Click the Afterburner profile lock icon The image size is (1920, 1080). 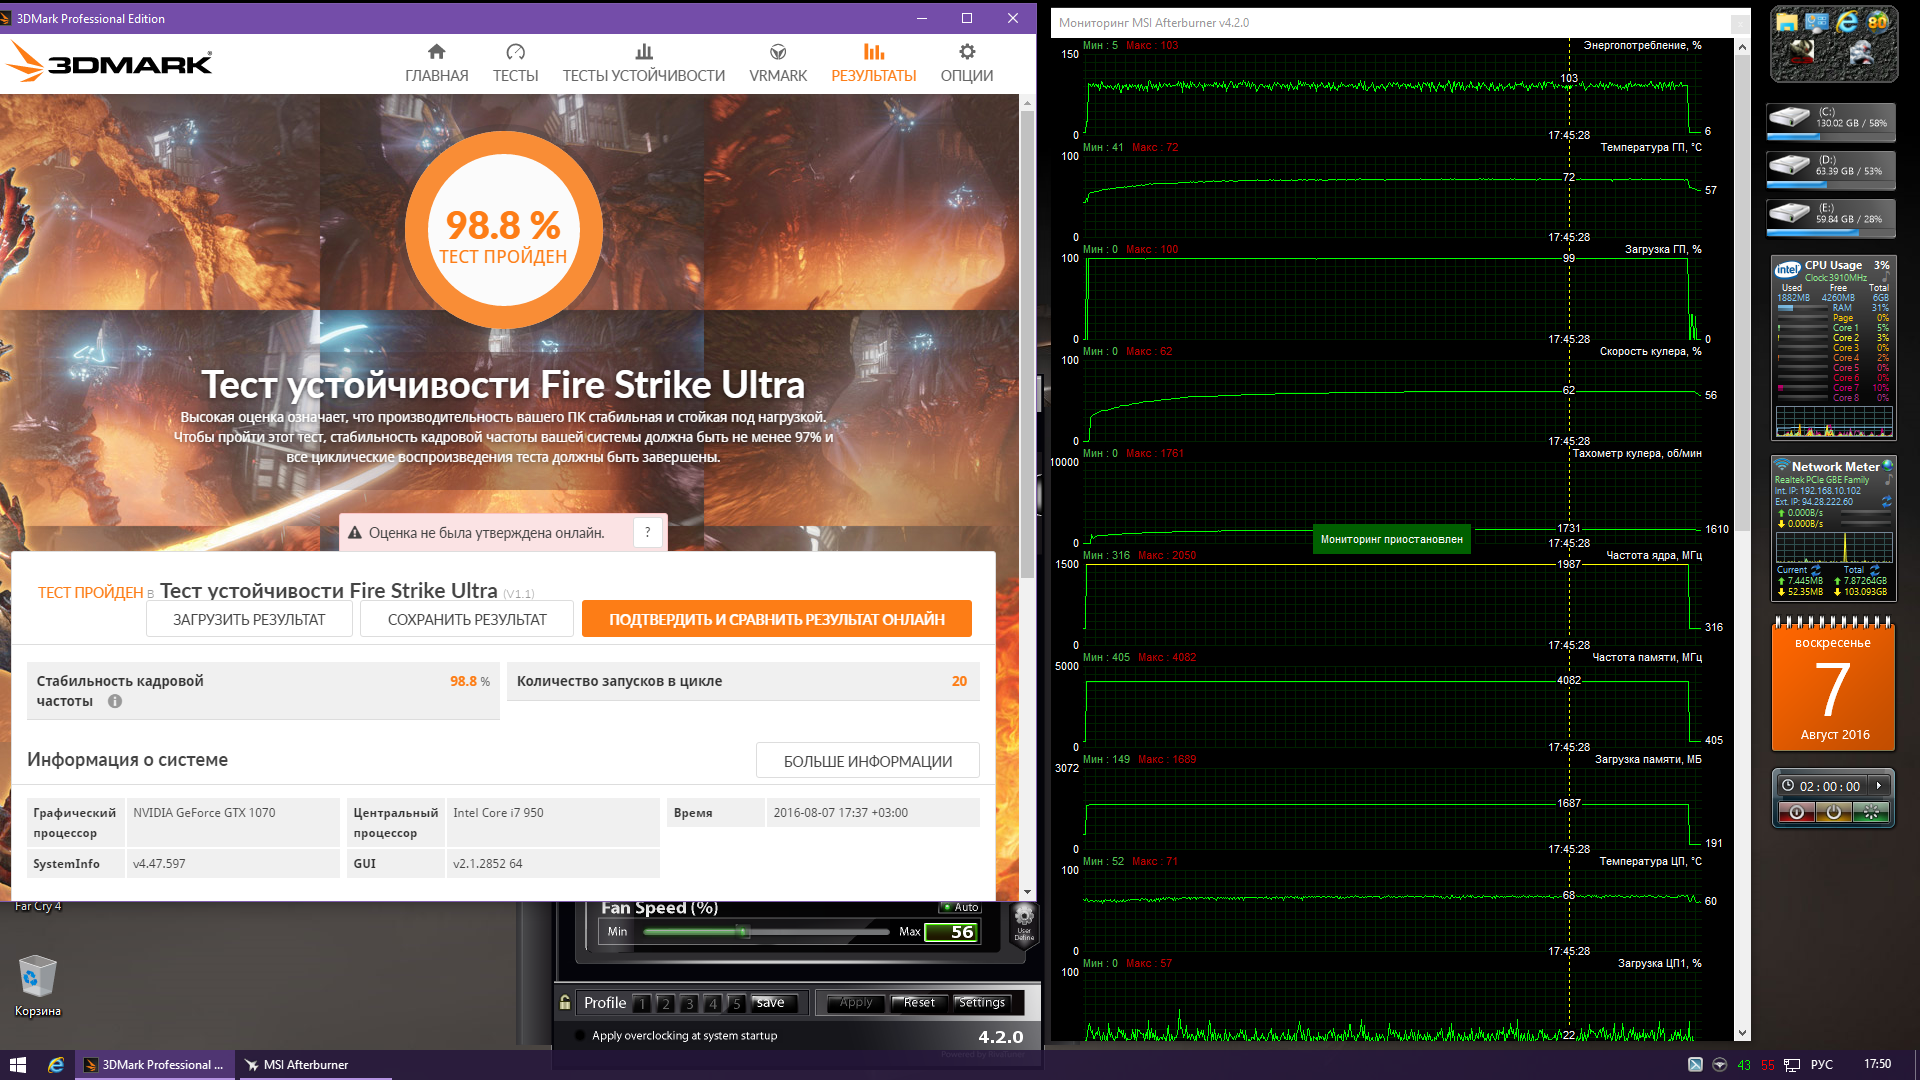[565, 1002]
